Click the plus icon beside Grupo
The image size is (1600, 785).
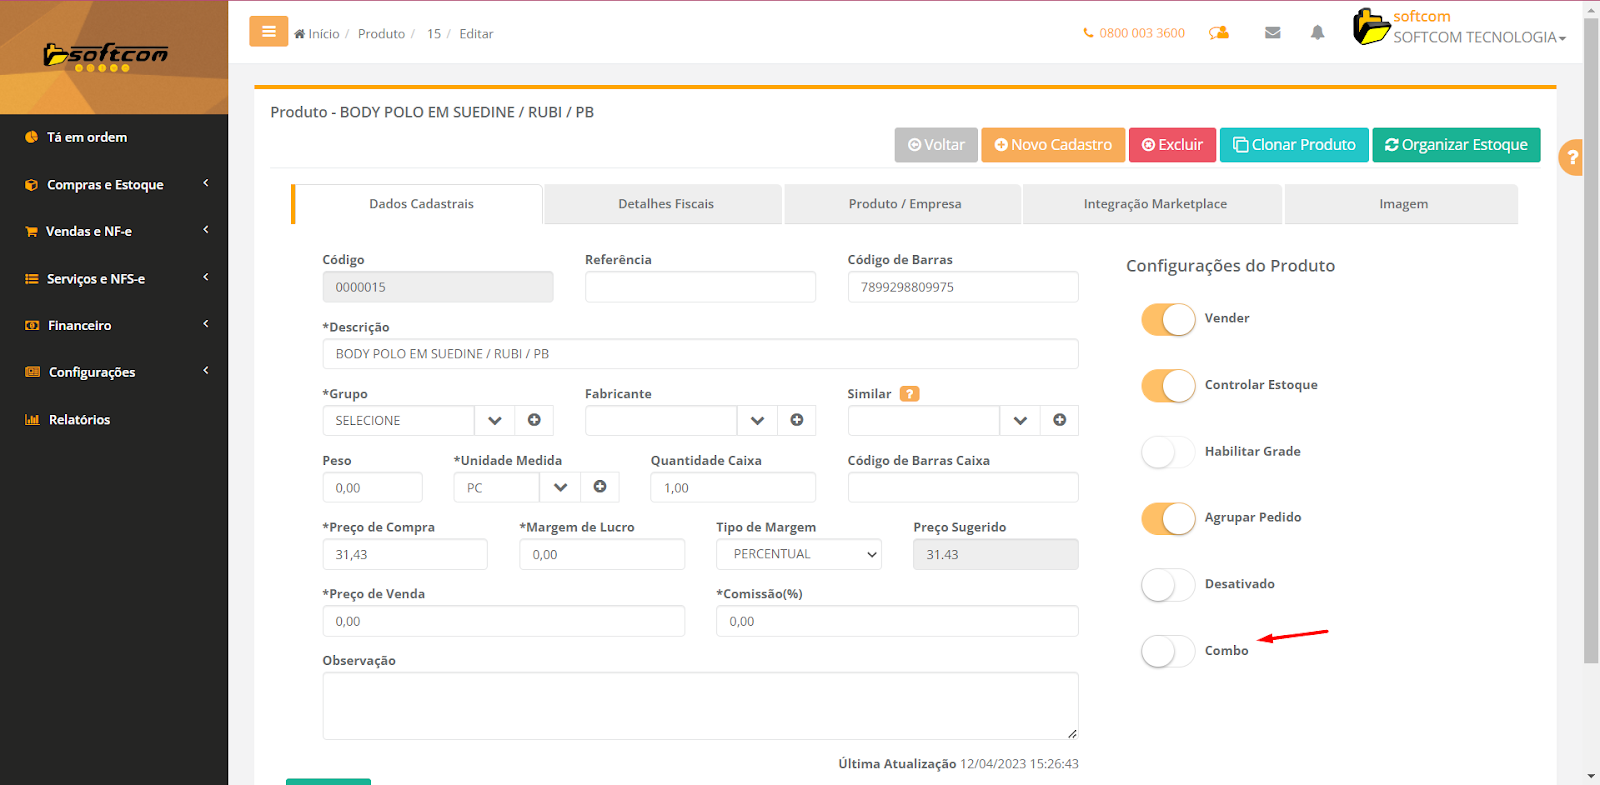tap(534, 420)
